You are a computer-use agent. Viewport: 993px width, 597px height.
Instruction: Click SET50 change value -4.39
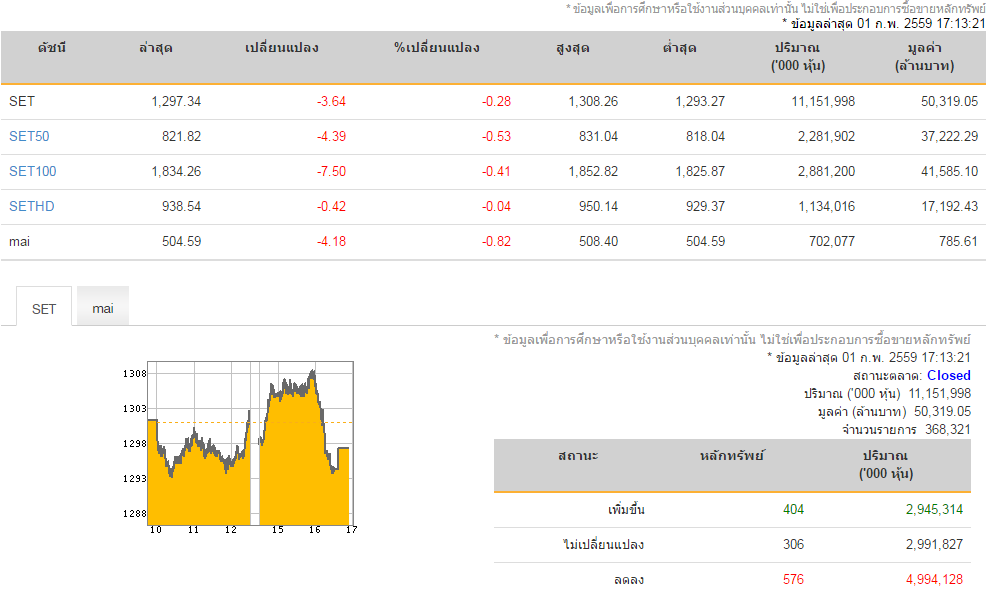click(x=331, y=136)
